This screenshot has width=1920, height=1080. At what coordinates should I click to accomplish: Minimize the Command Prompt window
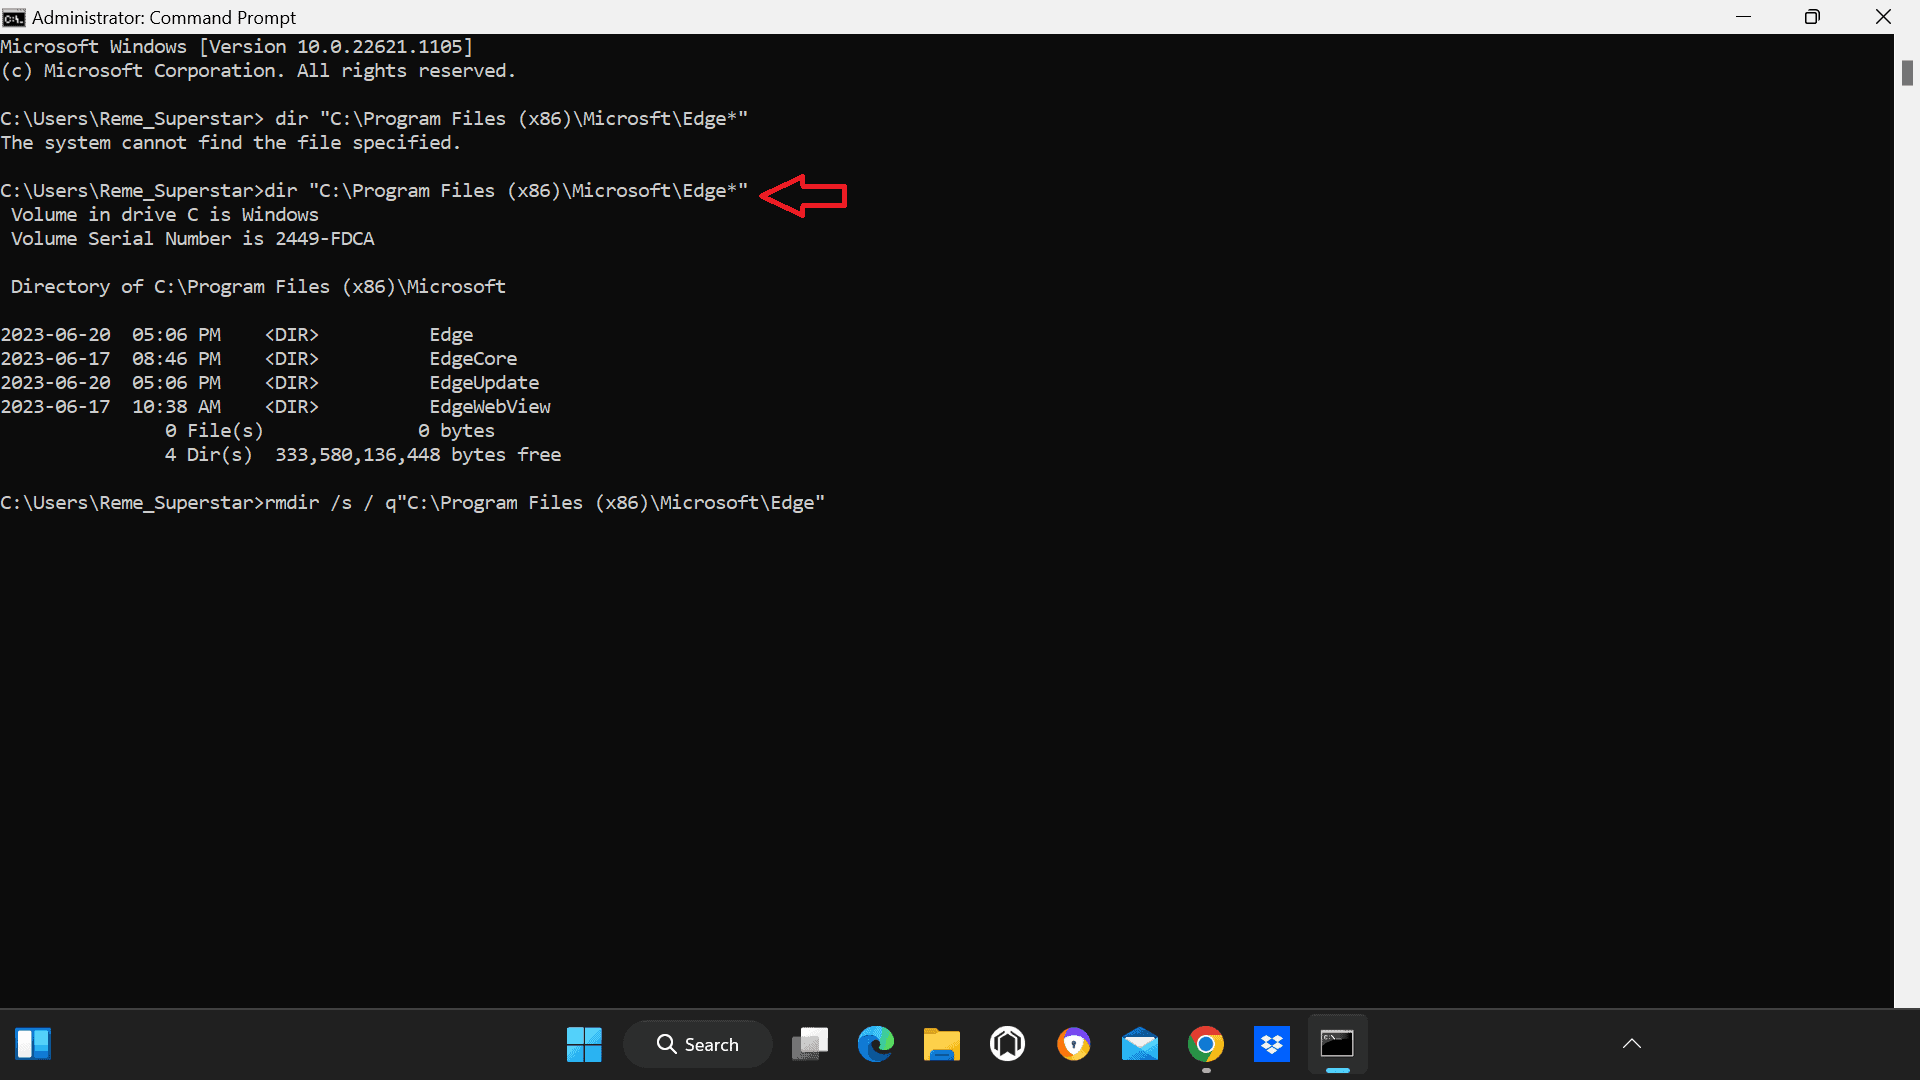1744,17
